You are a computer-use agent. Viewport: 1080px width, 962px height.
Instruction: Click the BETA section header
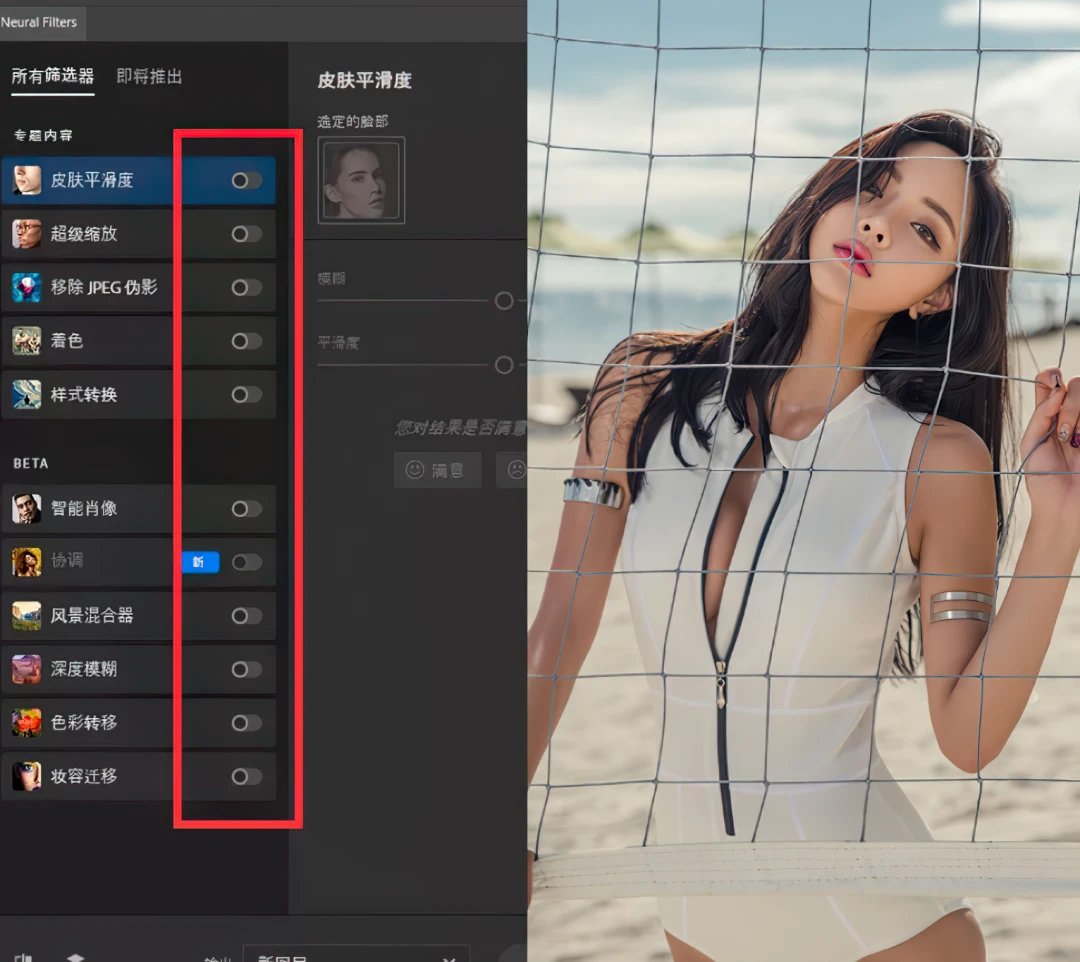point(31,463)
